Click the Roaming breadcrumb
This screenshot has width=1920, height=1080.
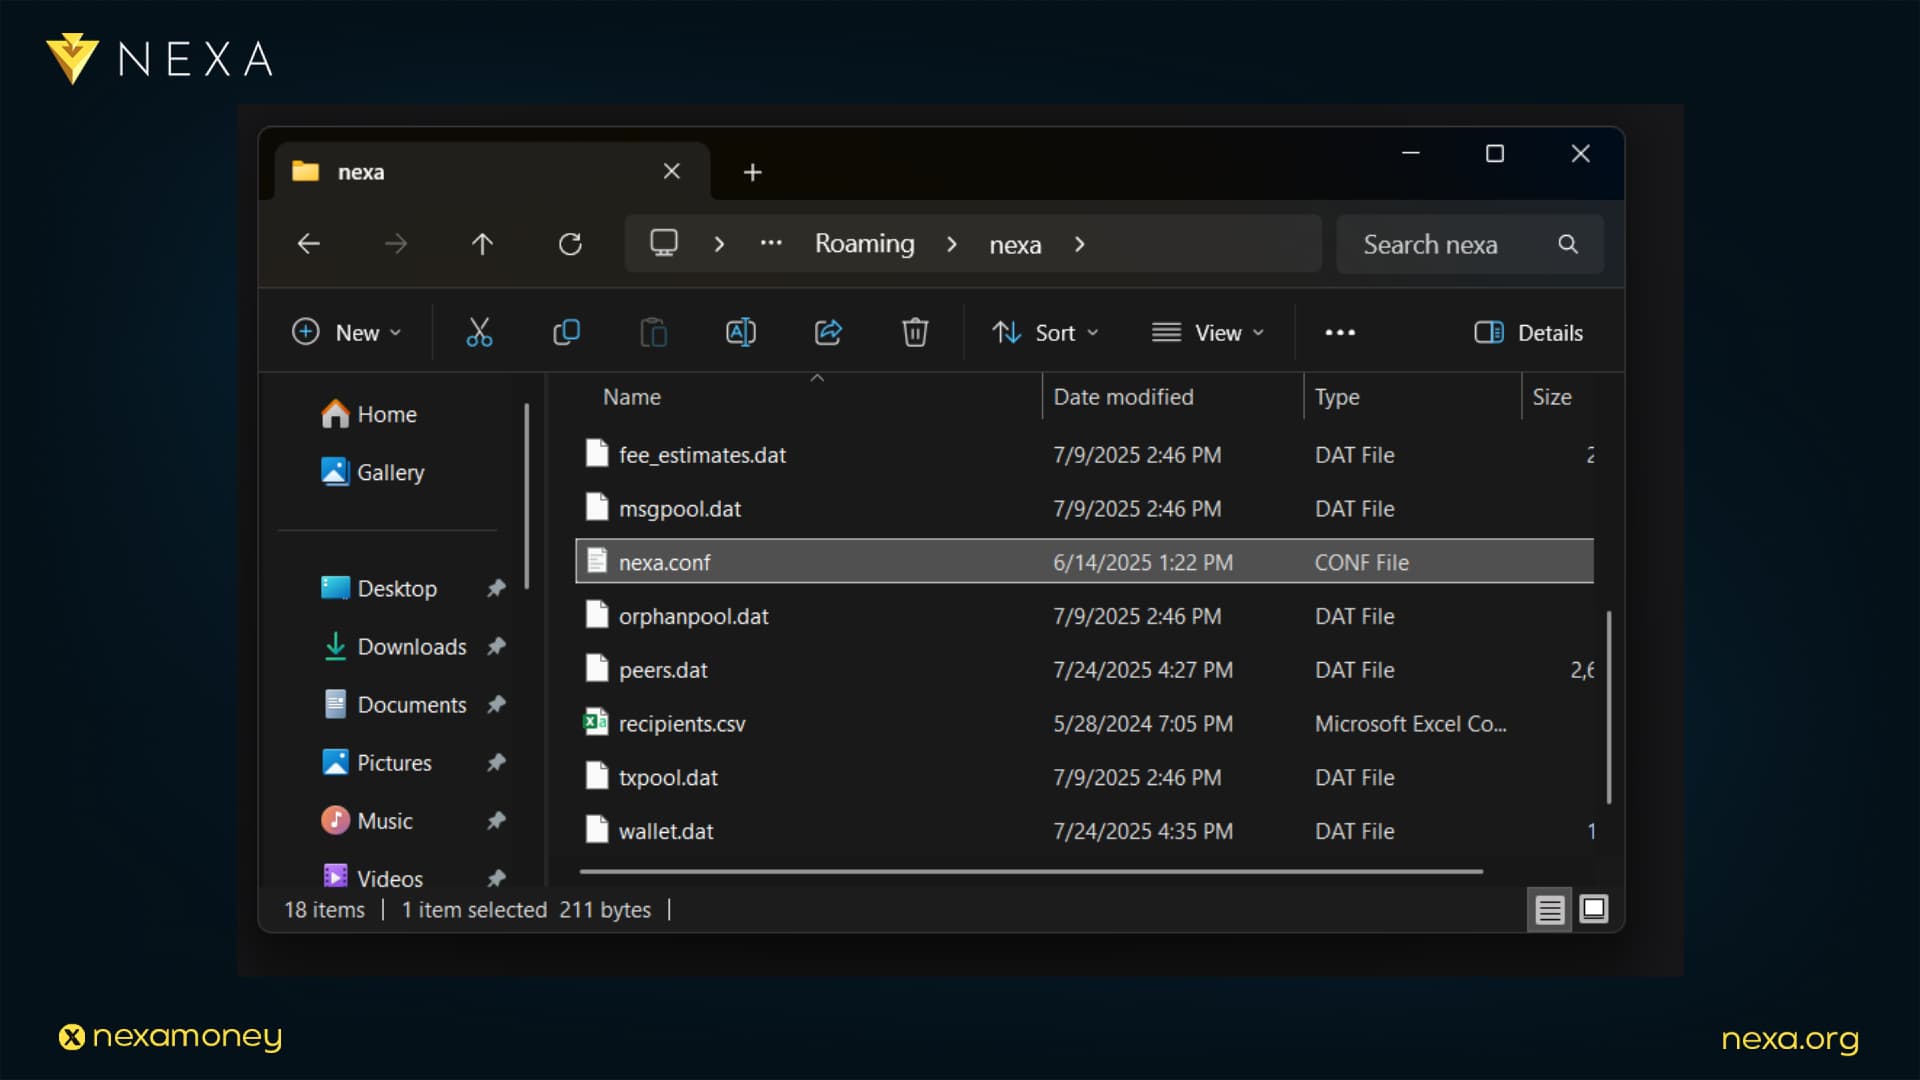pos(864,244)
